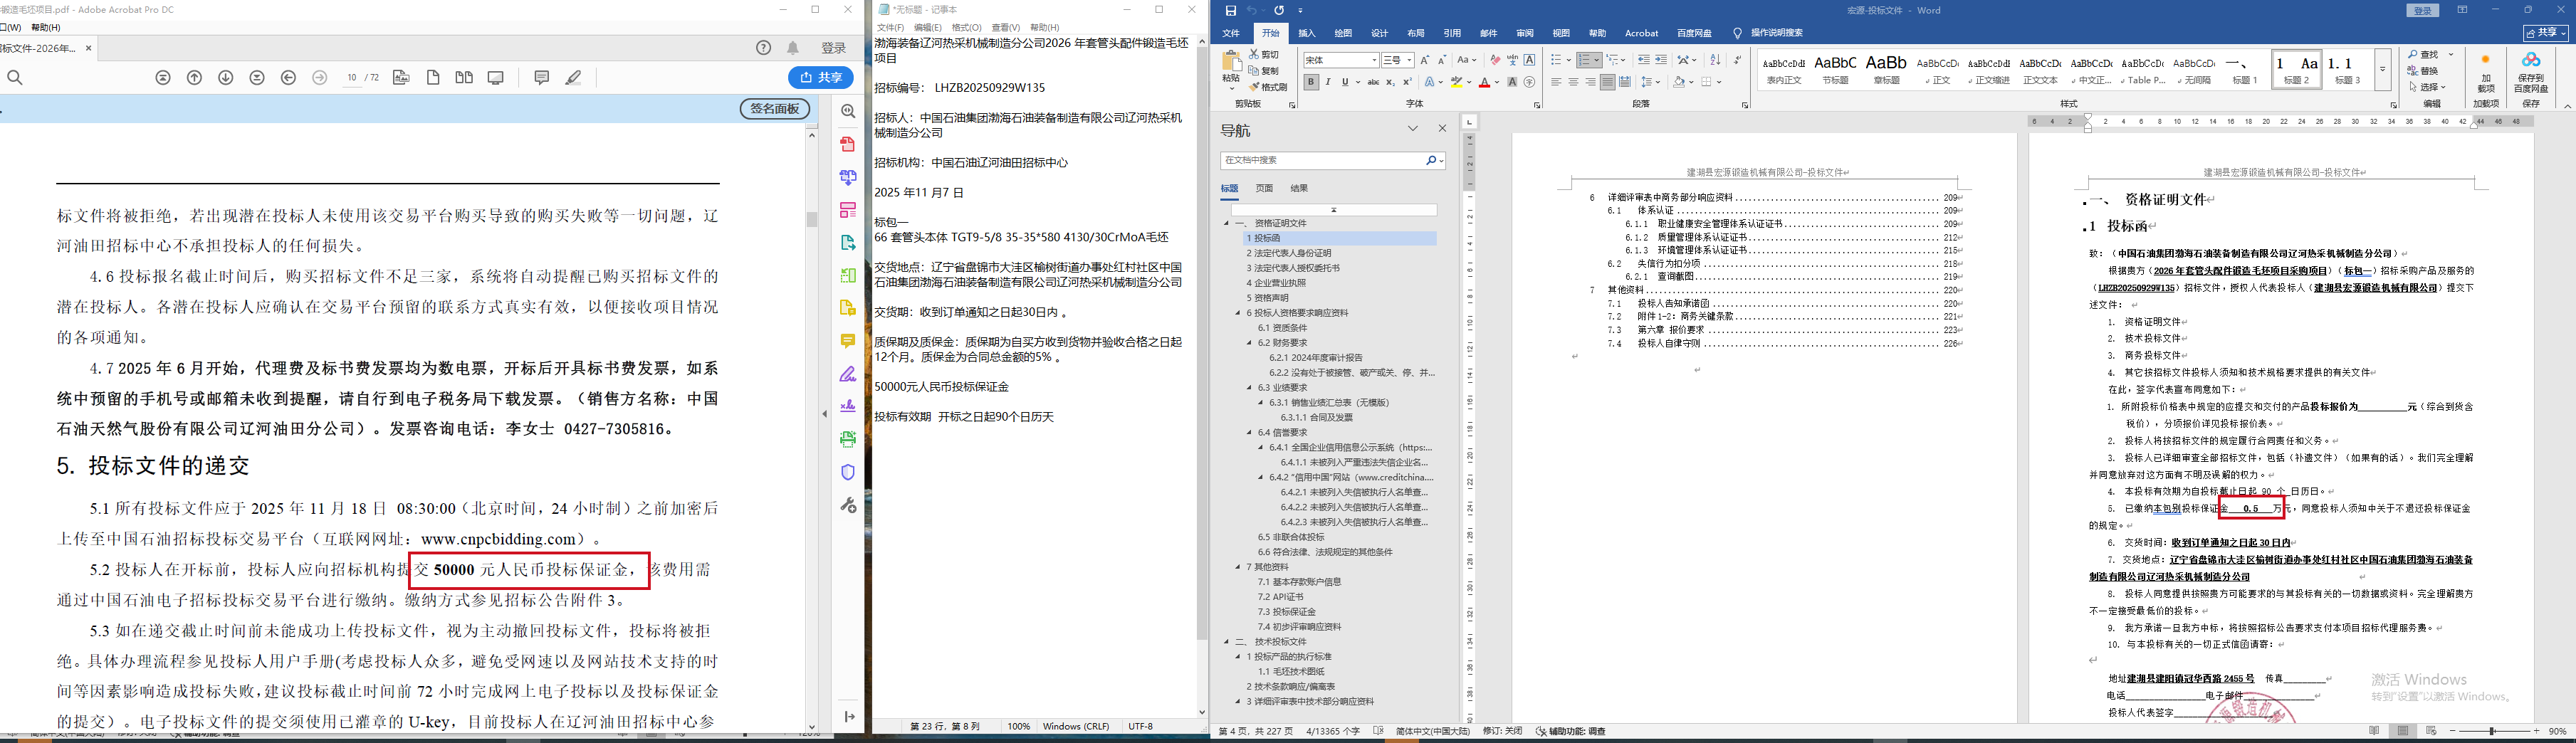
Task: Open Acrobat help question mark
Action: pos(764,48)
